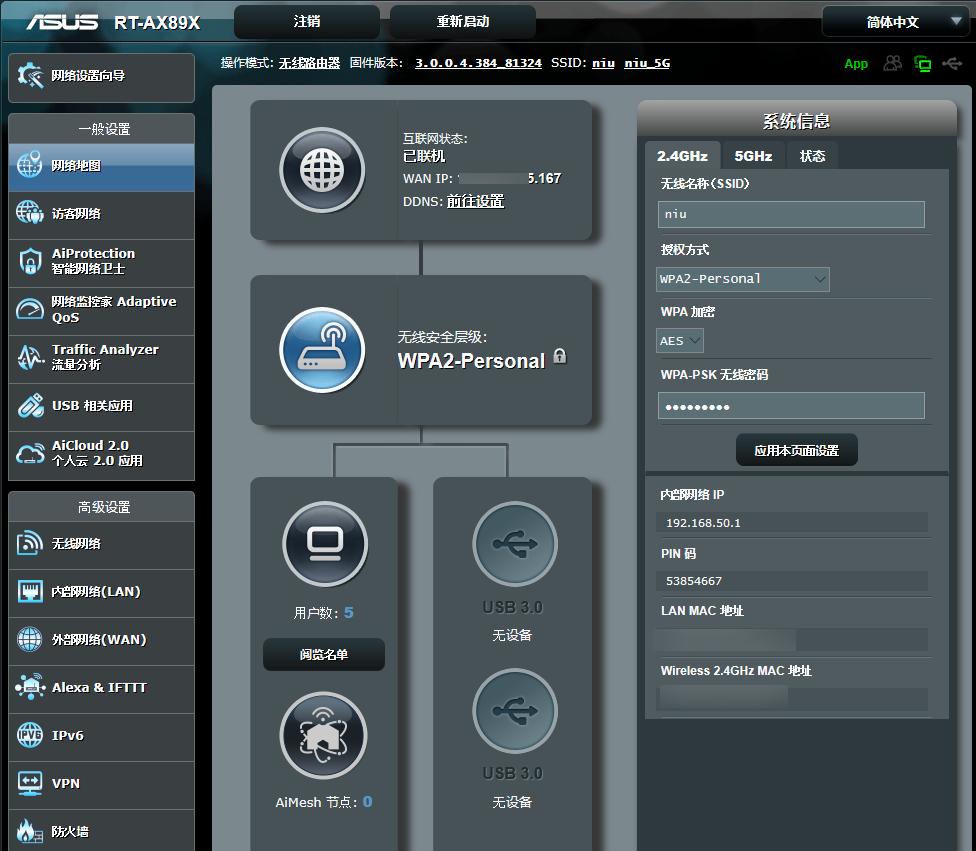Switch to the 状态 tab
This screenshot has width=976, height=851.
[x=812, y=156]
